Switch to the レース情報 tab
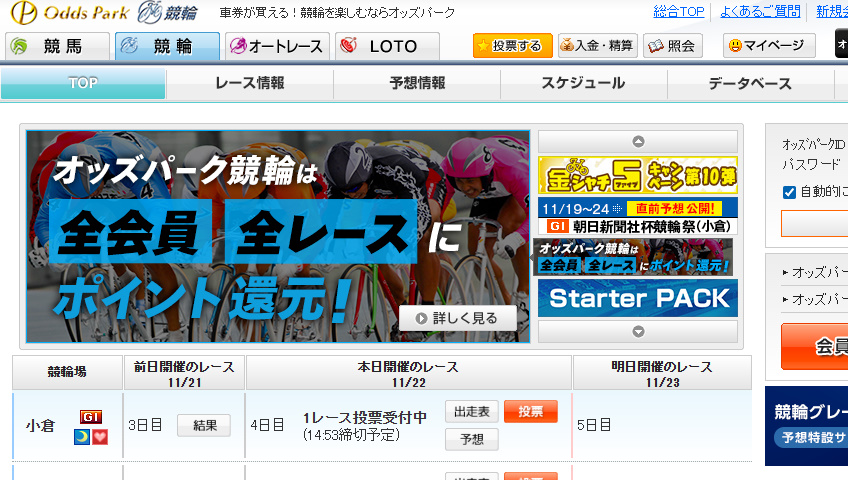The height and width of the screenshot is (480, 848). click(249, 84)
